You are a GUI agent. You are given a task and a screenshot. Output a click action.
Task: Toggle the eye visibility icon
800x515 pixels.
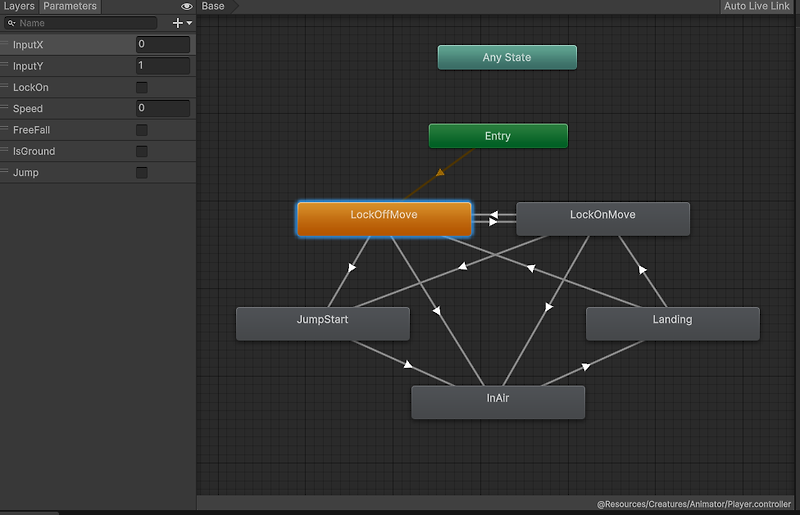(187, 6)
